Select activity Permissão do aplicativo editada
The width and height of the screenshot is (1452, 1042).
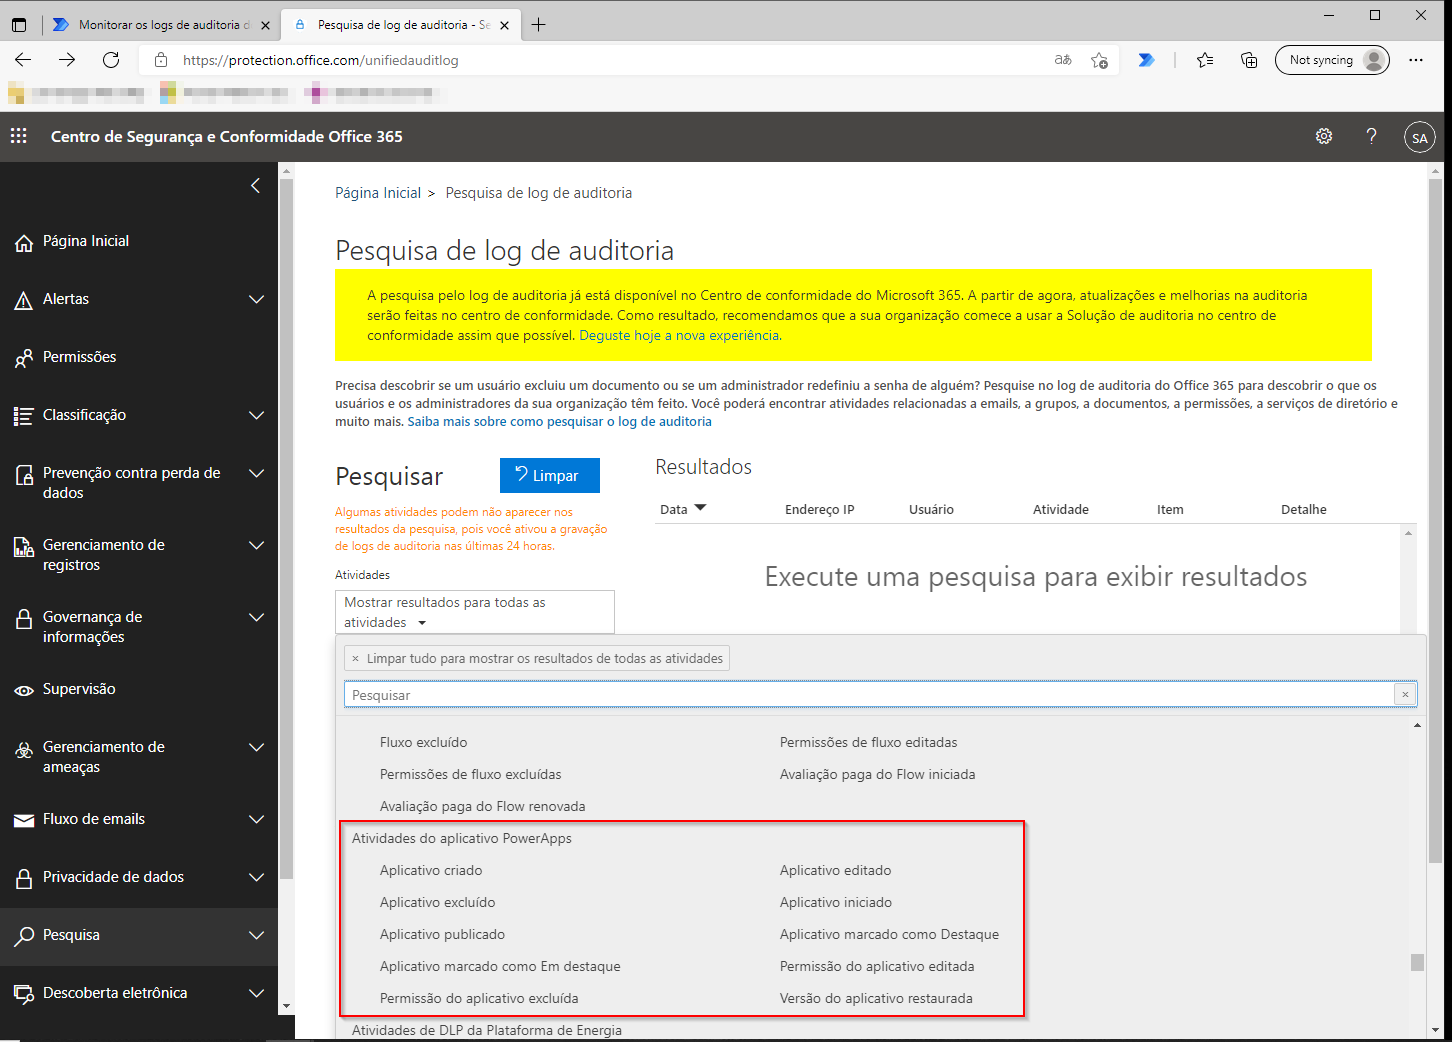877,966
